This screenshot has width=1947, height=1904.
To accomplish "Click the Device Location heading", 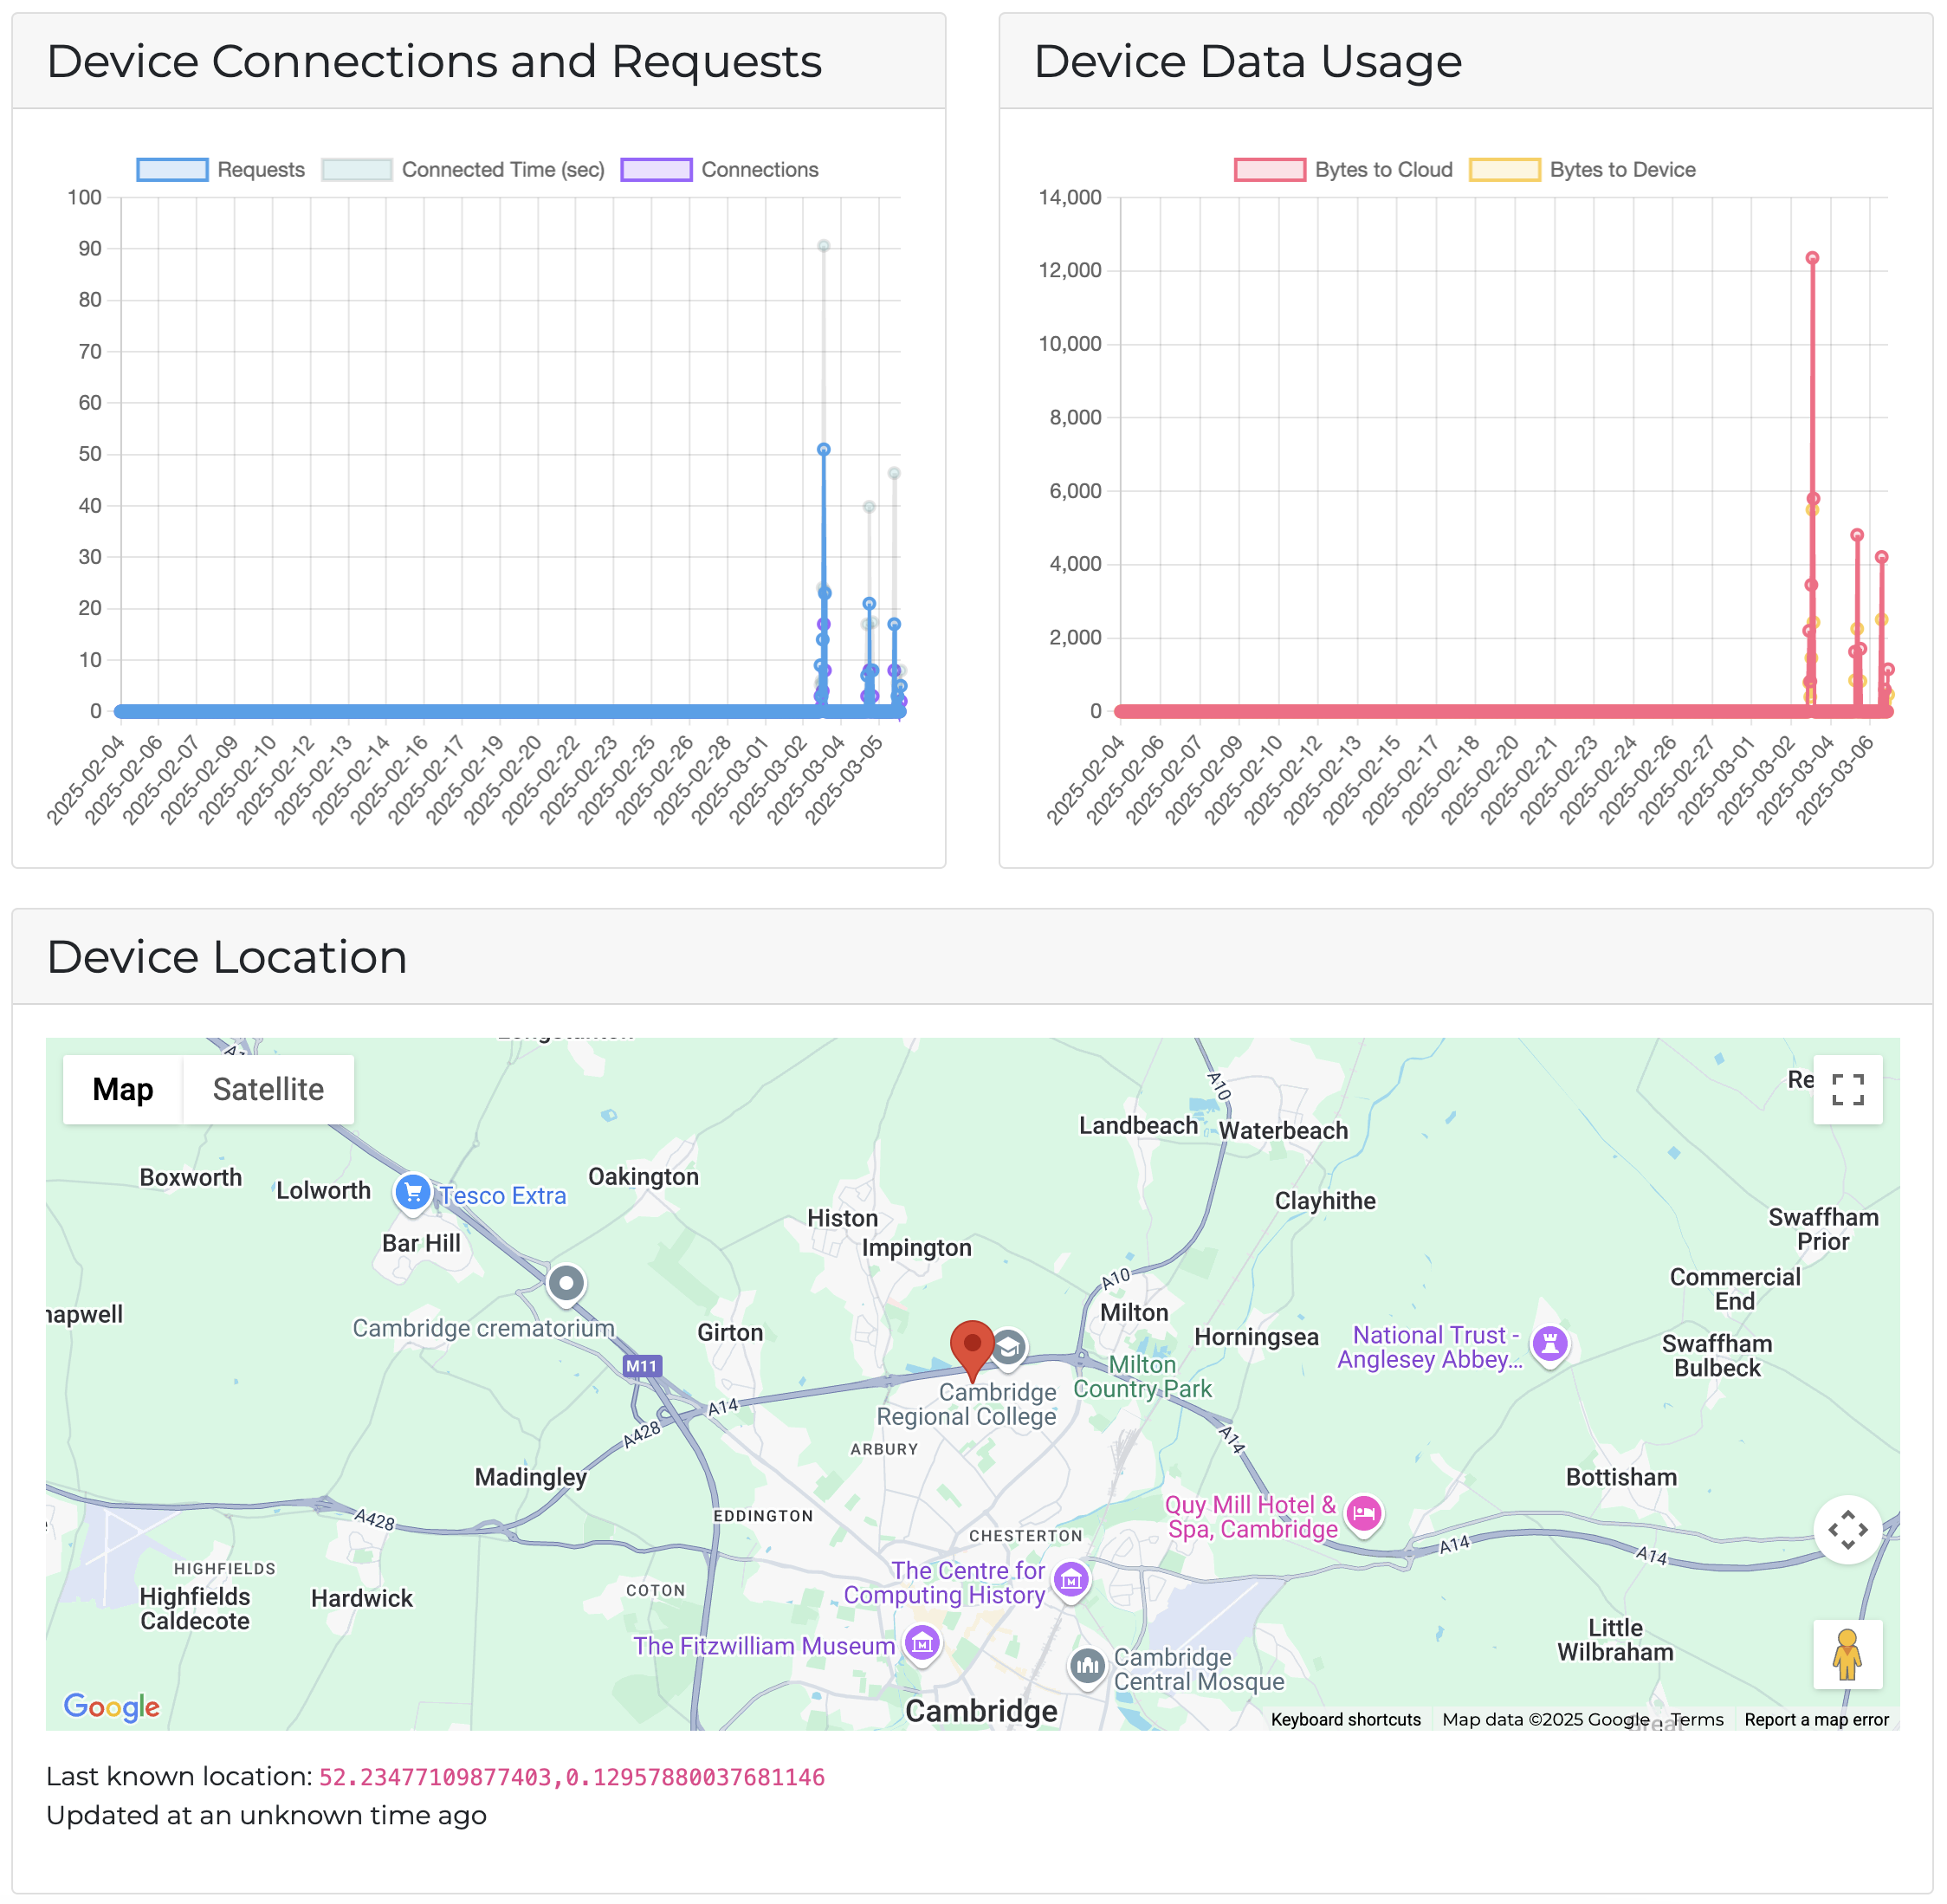I will click(227, 957).
